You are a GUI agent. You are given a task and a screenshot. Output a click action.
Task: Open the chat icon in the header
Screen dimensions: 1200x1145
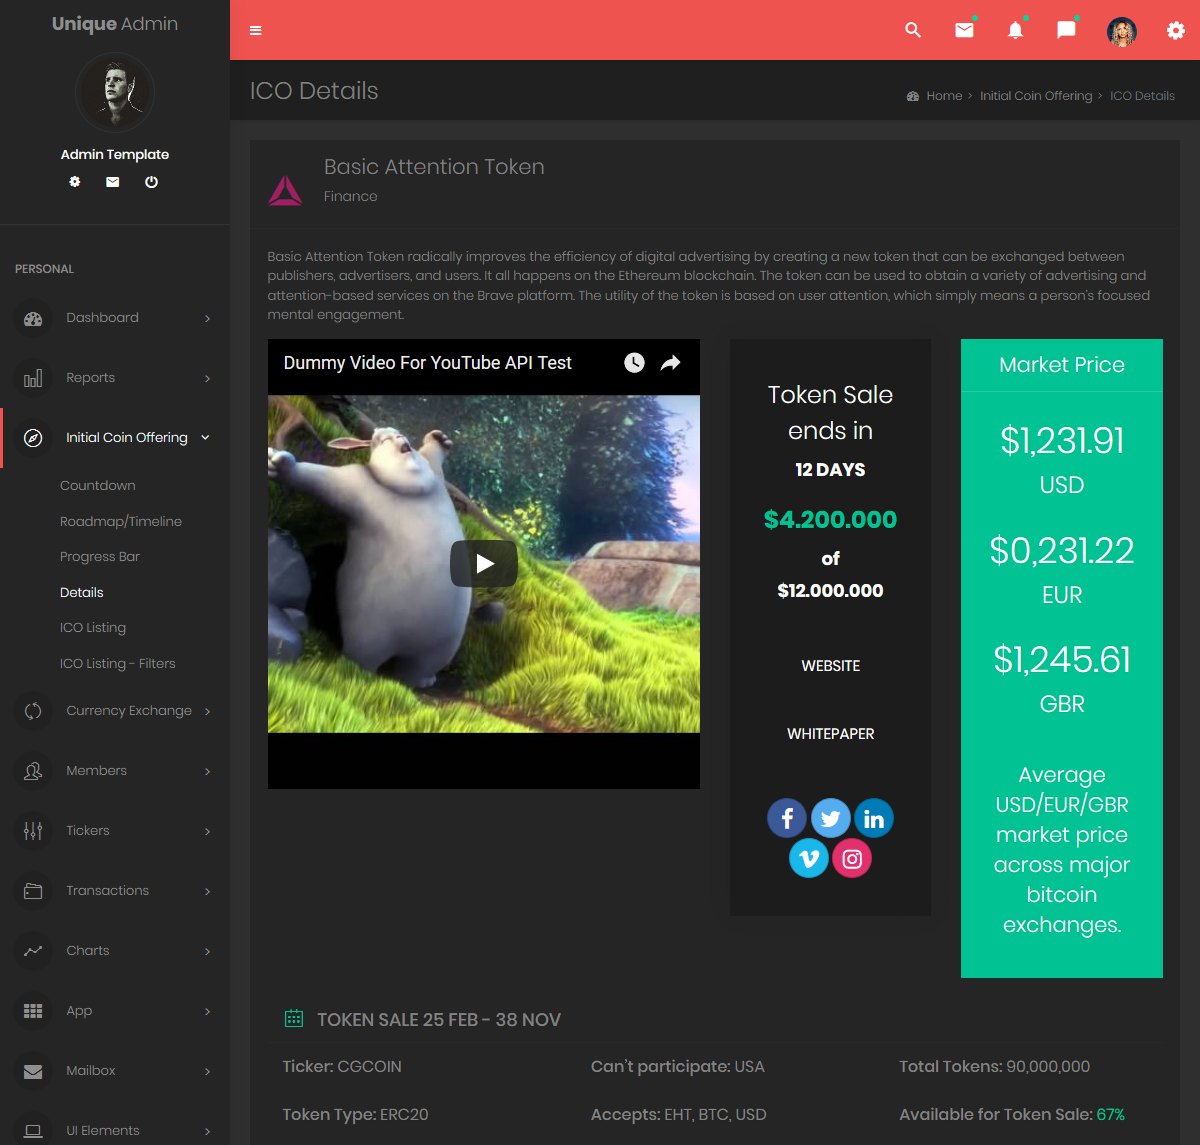(1066, 30)
